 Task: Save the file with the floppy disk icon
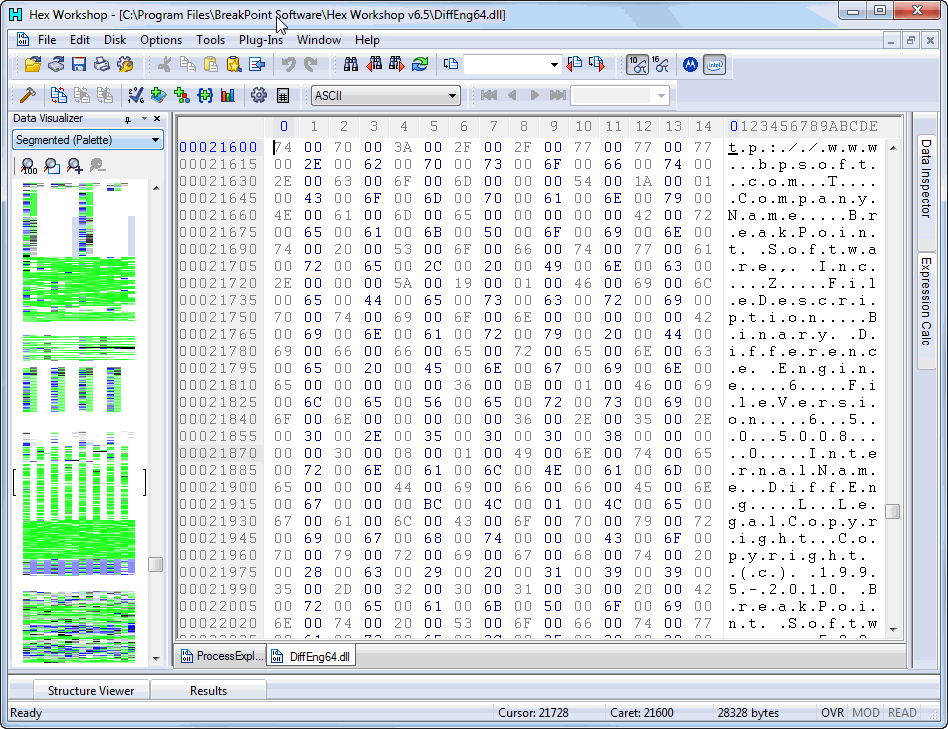tap(79, 64)
